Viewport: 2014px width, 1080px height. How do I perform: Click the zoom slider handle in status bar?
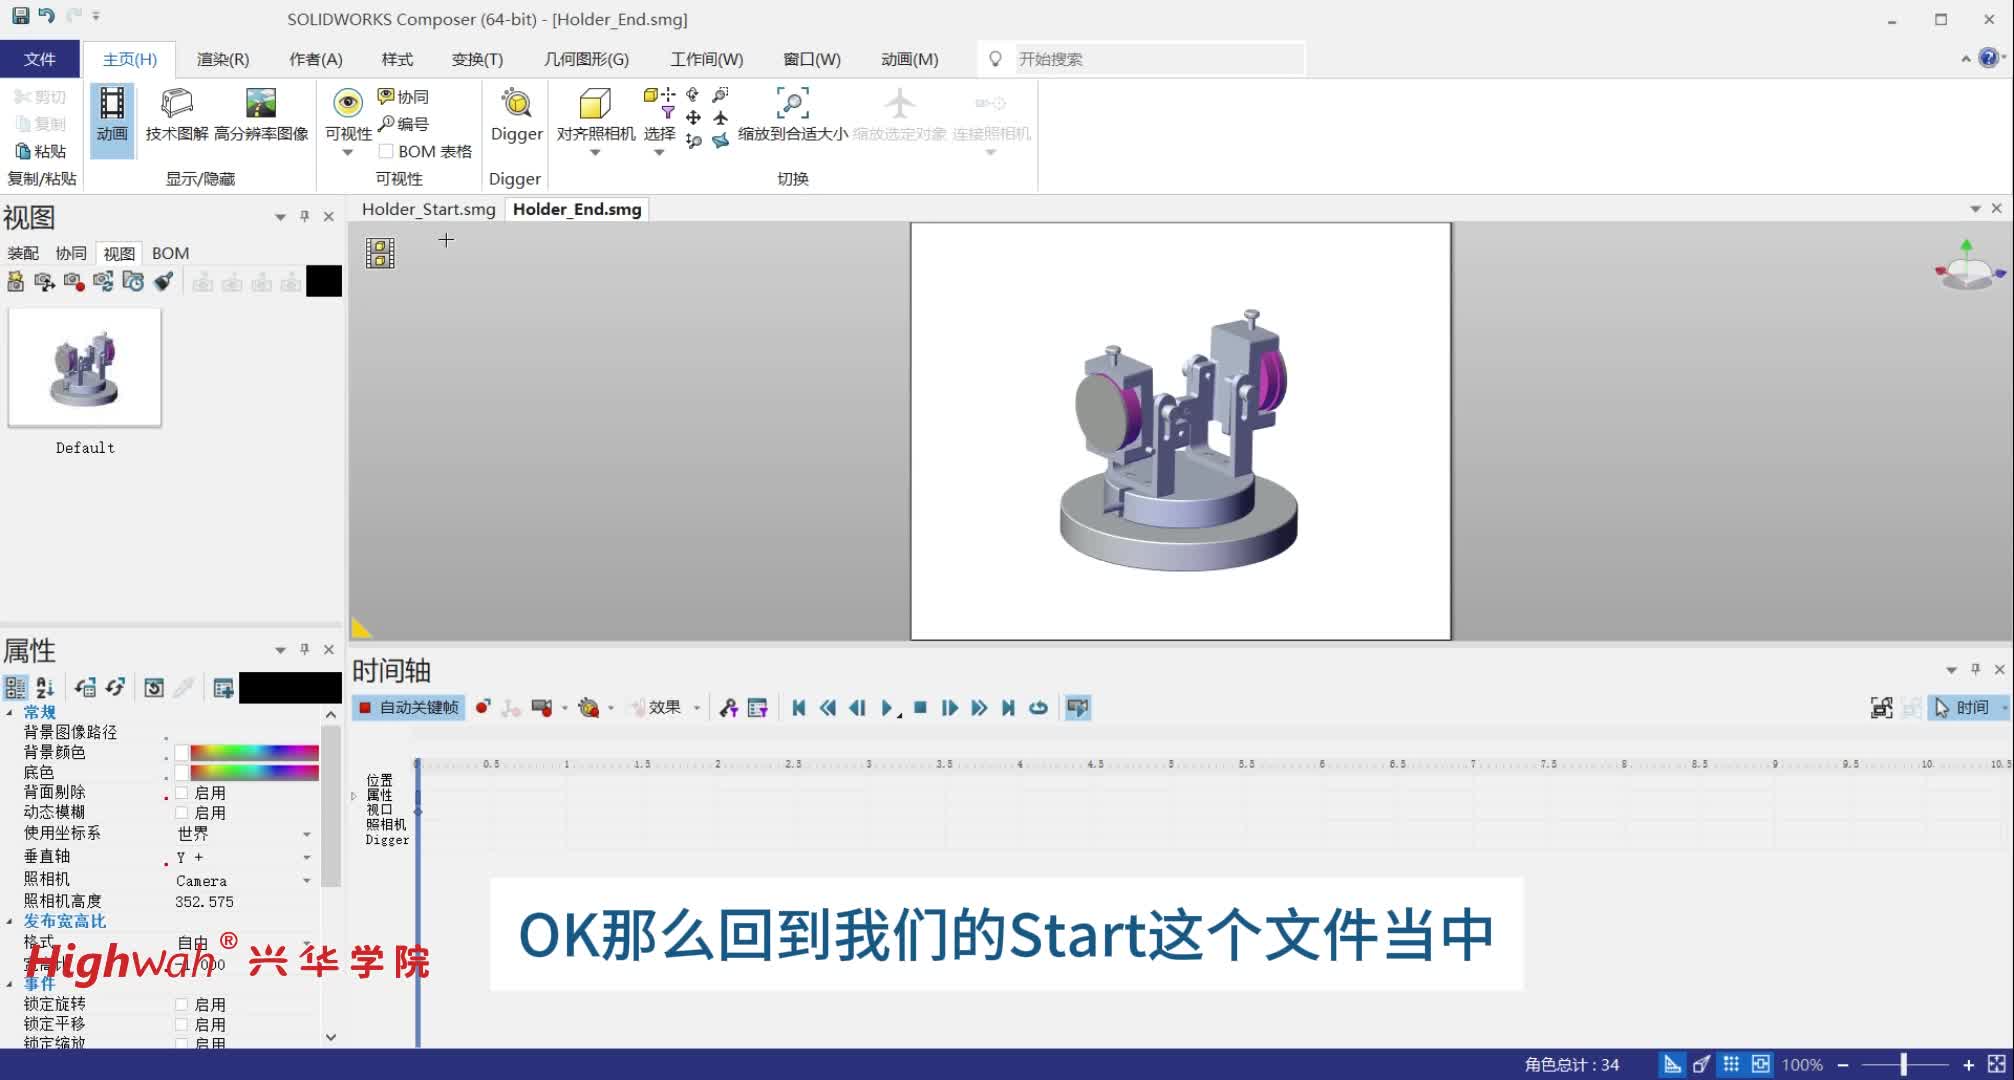(1904, 1065)
